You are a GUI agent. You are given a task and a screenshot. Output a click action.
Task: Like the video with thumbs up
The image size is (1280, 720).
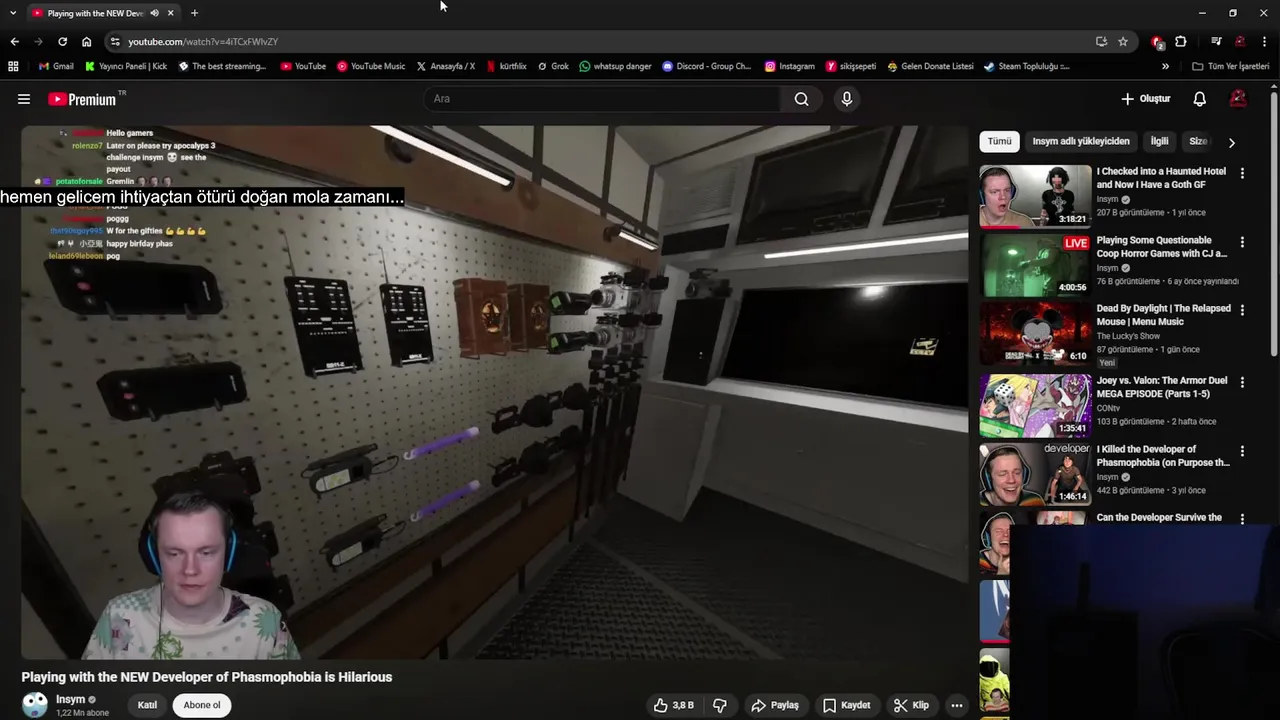tap(674, 705)
